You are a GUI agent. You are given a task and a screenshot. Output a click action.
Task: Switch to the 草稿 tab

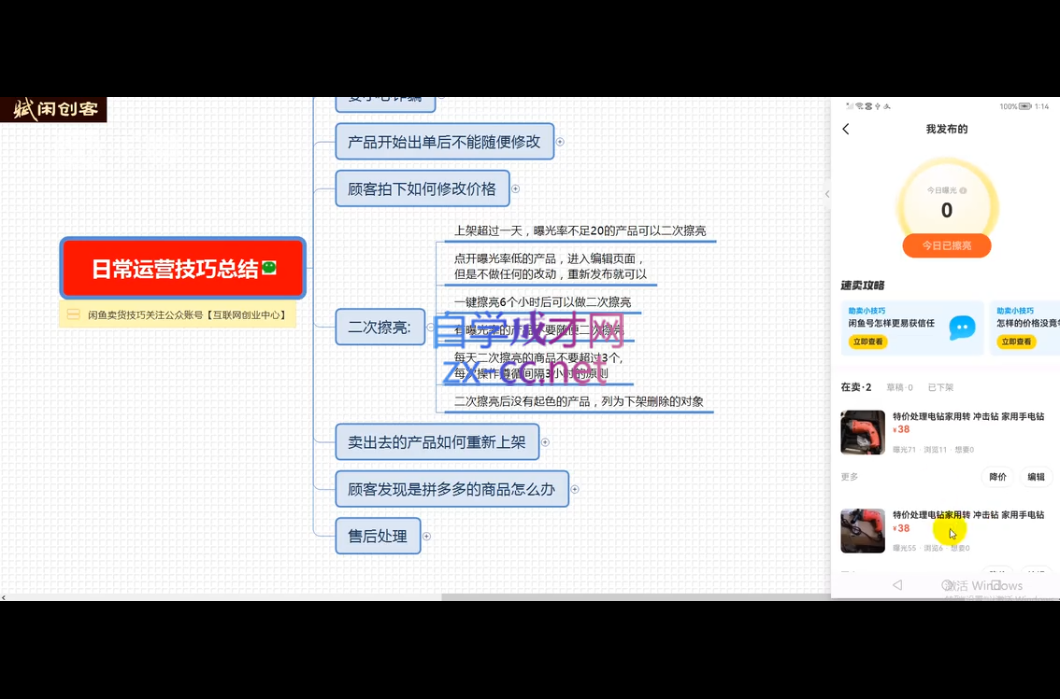point(899,387)
